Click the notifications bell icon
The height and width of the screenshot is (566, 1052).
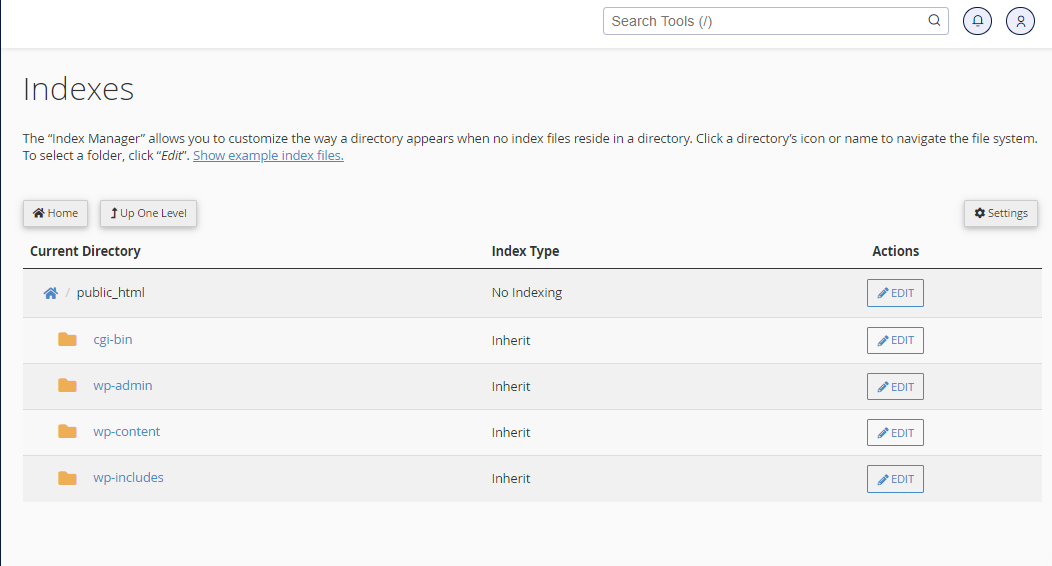pos(977,21)
